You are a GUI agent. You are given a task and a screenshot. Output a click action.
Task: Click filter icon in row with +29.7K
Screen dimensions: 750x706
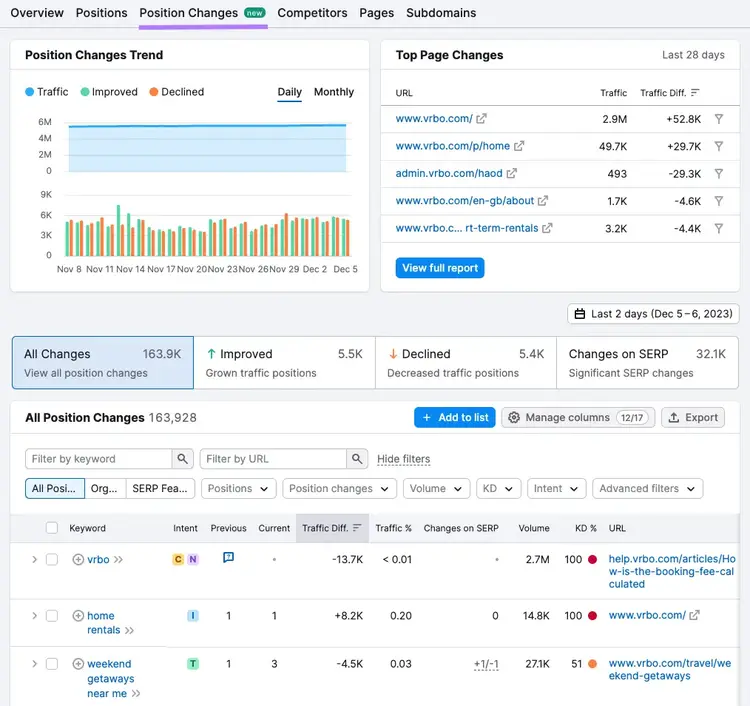(718, 146)
